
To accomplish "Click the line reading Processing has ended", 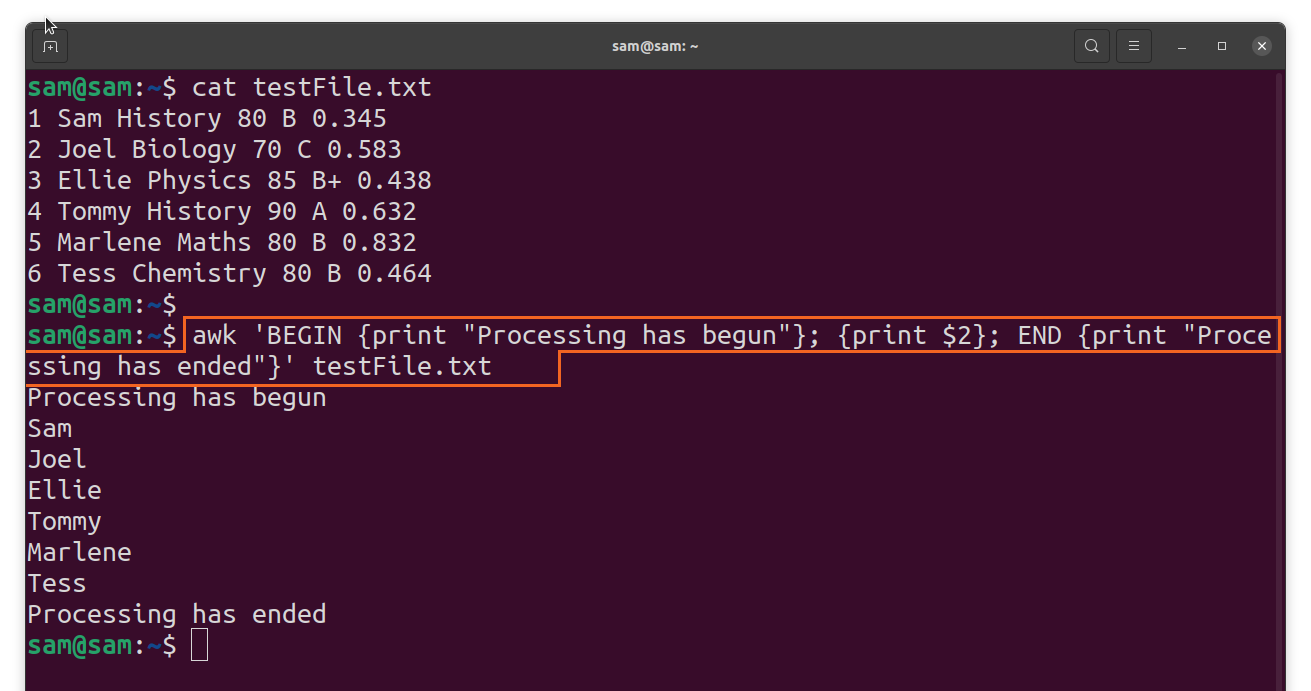I will click(176, 614).
